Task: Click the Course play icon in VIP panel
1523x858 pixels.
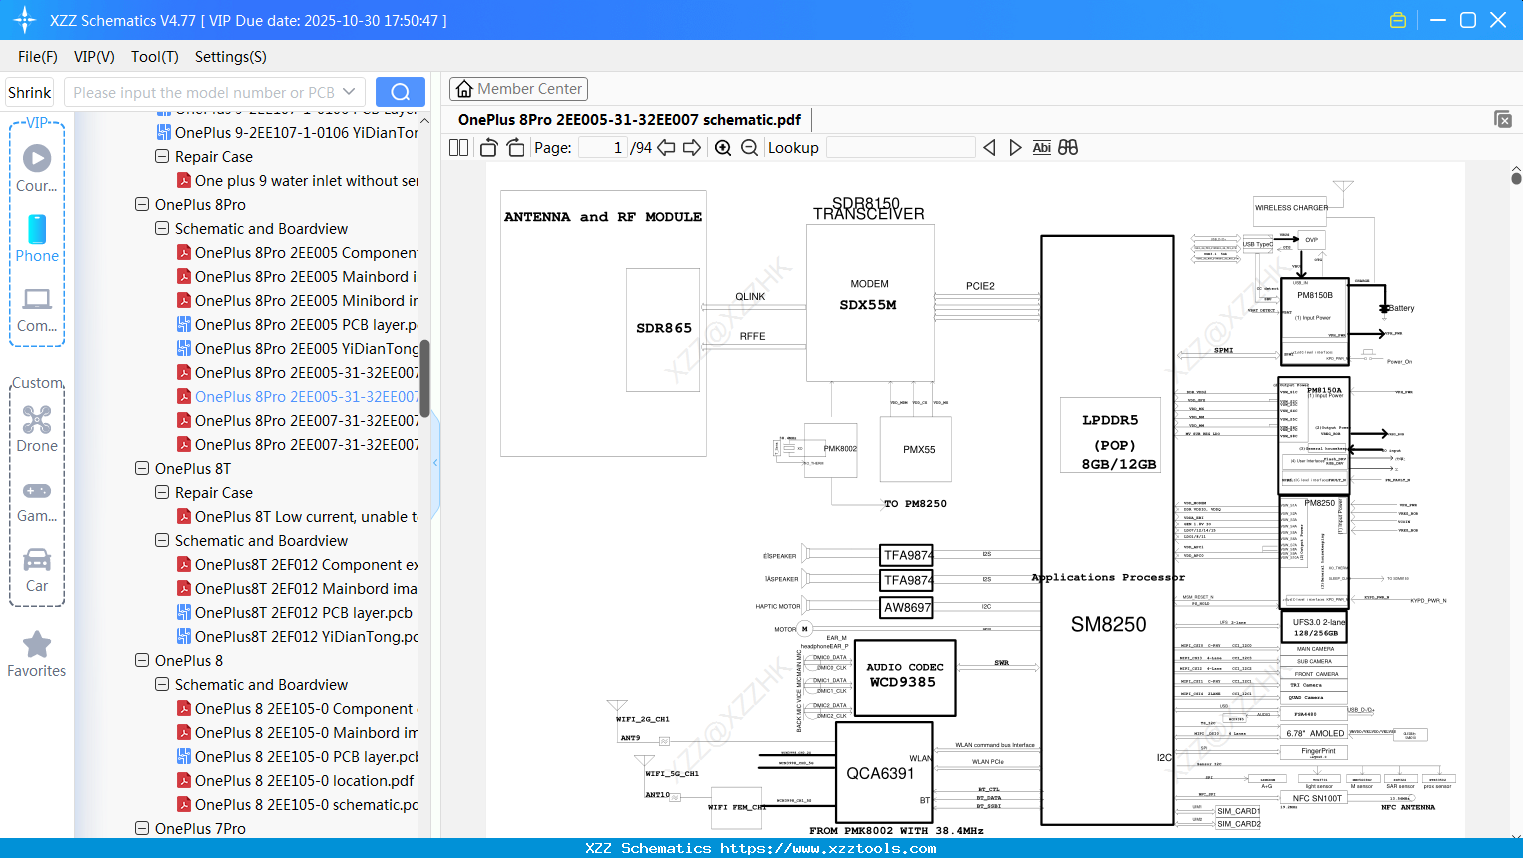Action: (36, 156)
